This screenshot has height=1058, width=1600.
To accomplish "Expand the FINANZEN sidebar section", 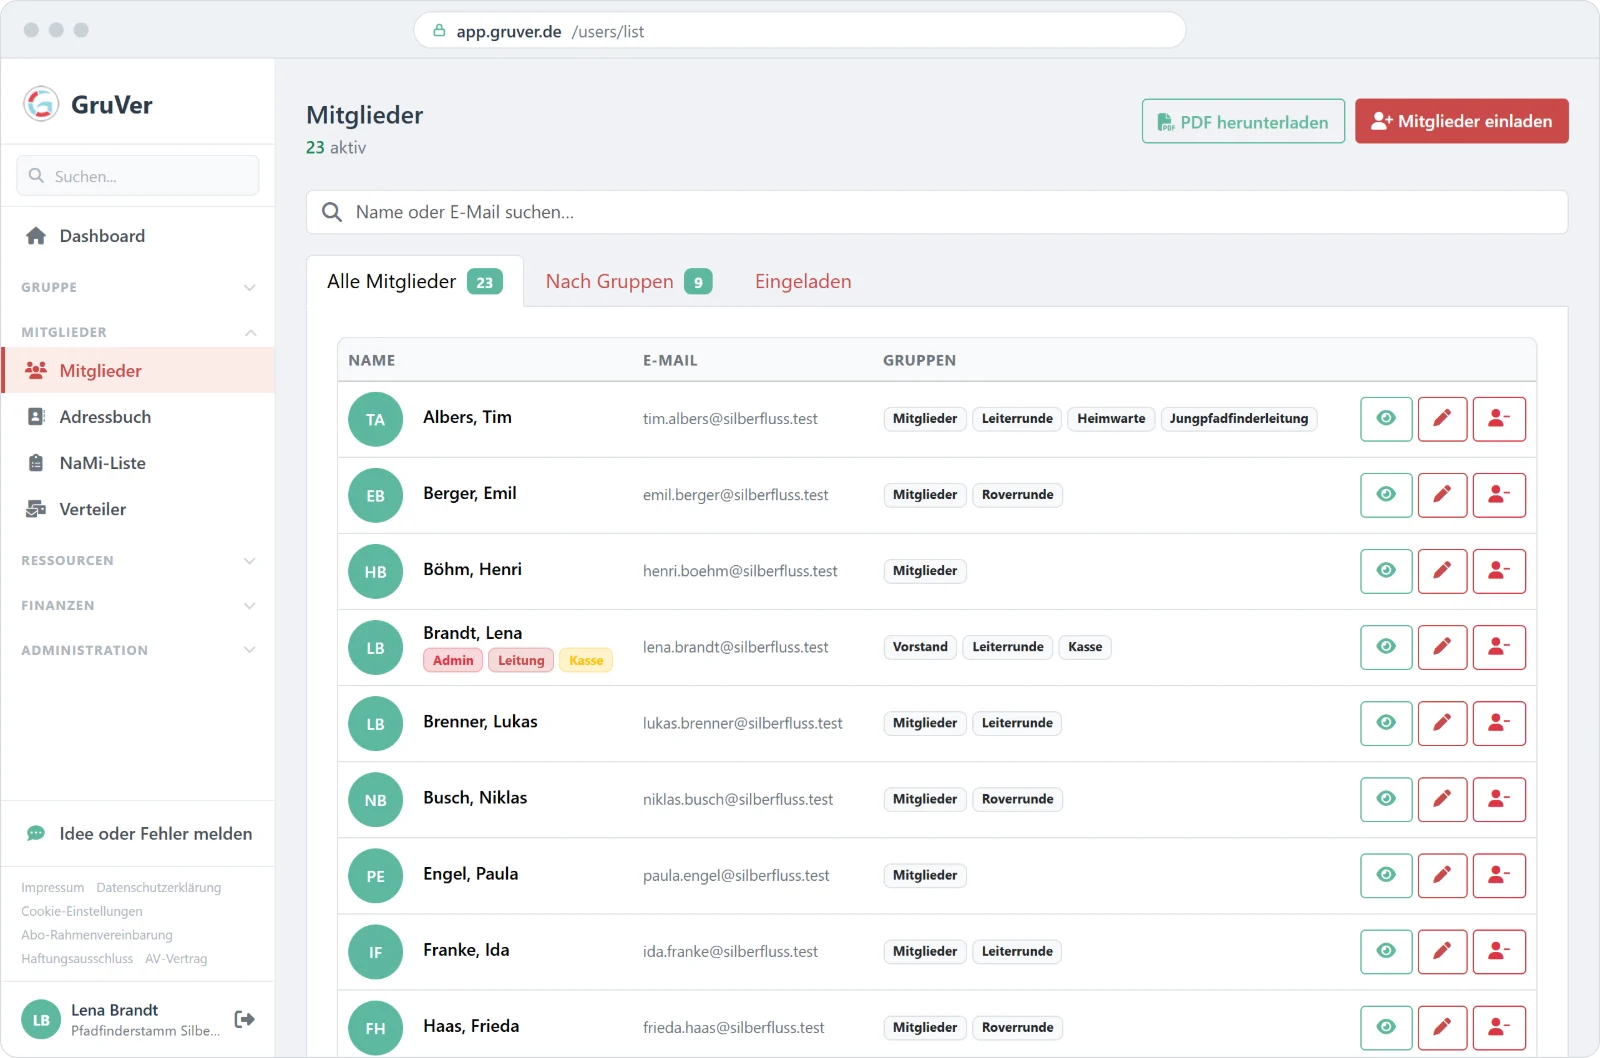I will [138, 605].
